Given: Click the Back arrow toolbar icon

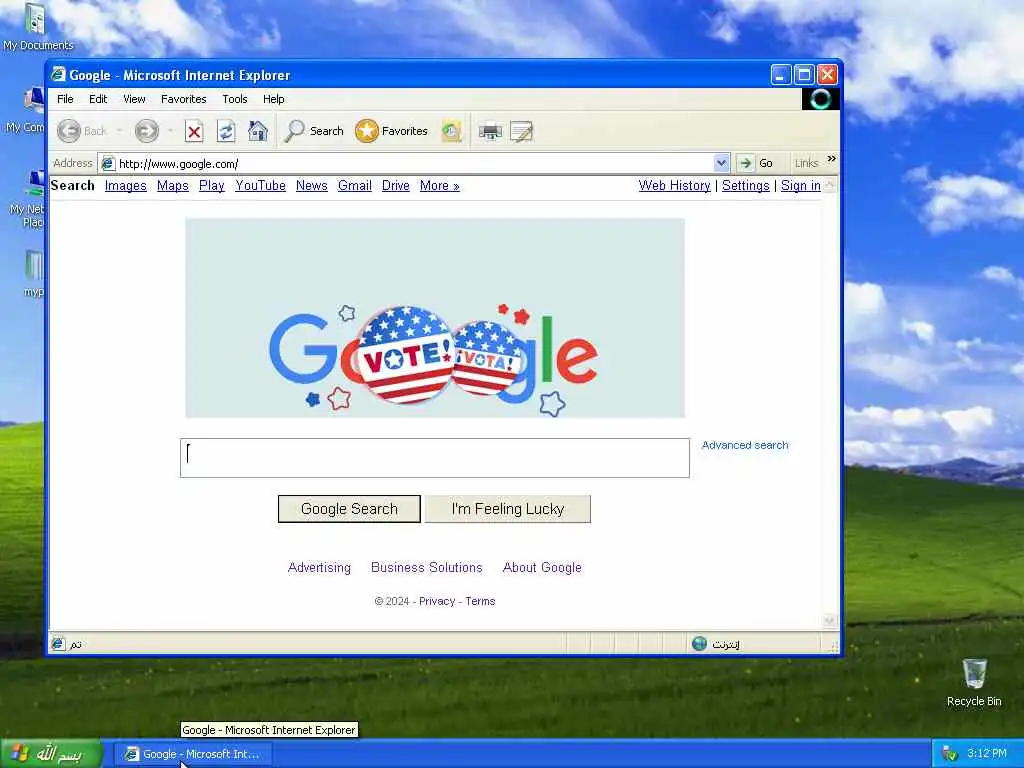Looking at the screenshot, I should (x=69, y=131).
